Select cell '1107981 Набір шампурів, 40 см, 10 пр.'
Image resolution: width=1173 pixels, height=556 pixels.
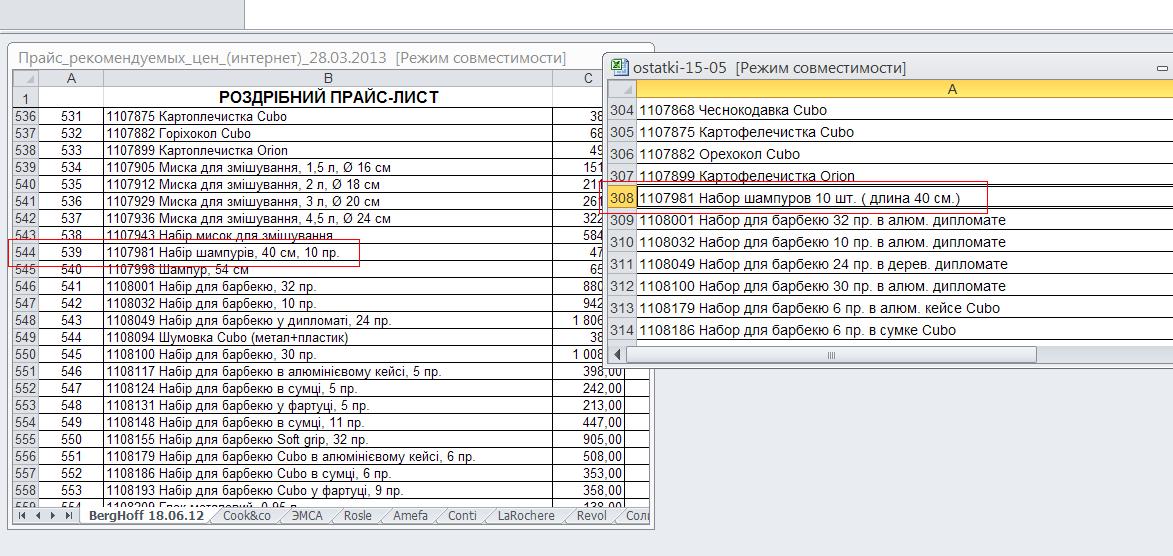point(328,253)
